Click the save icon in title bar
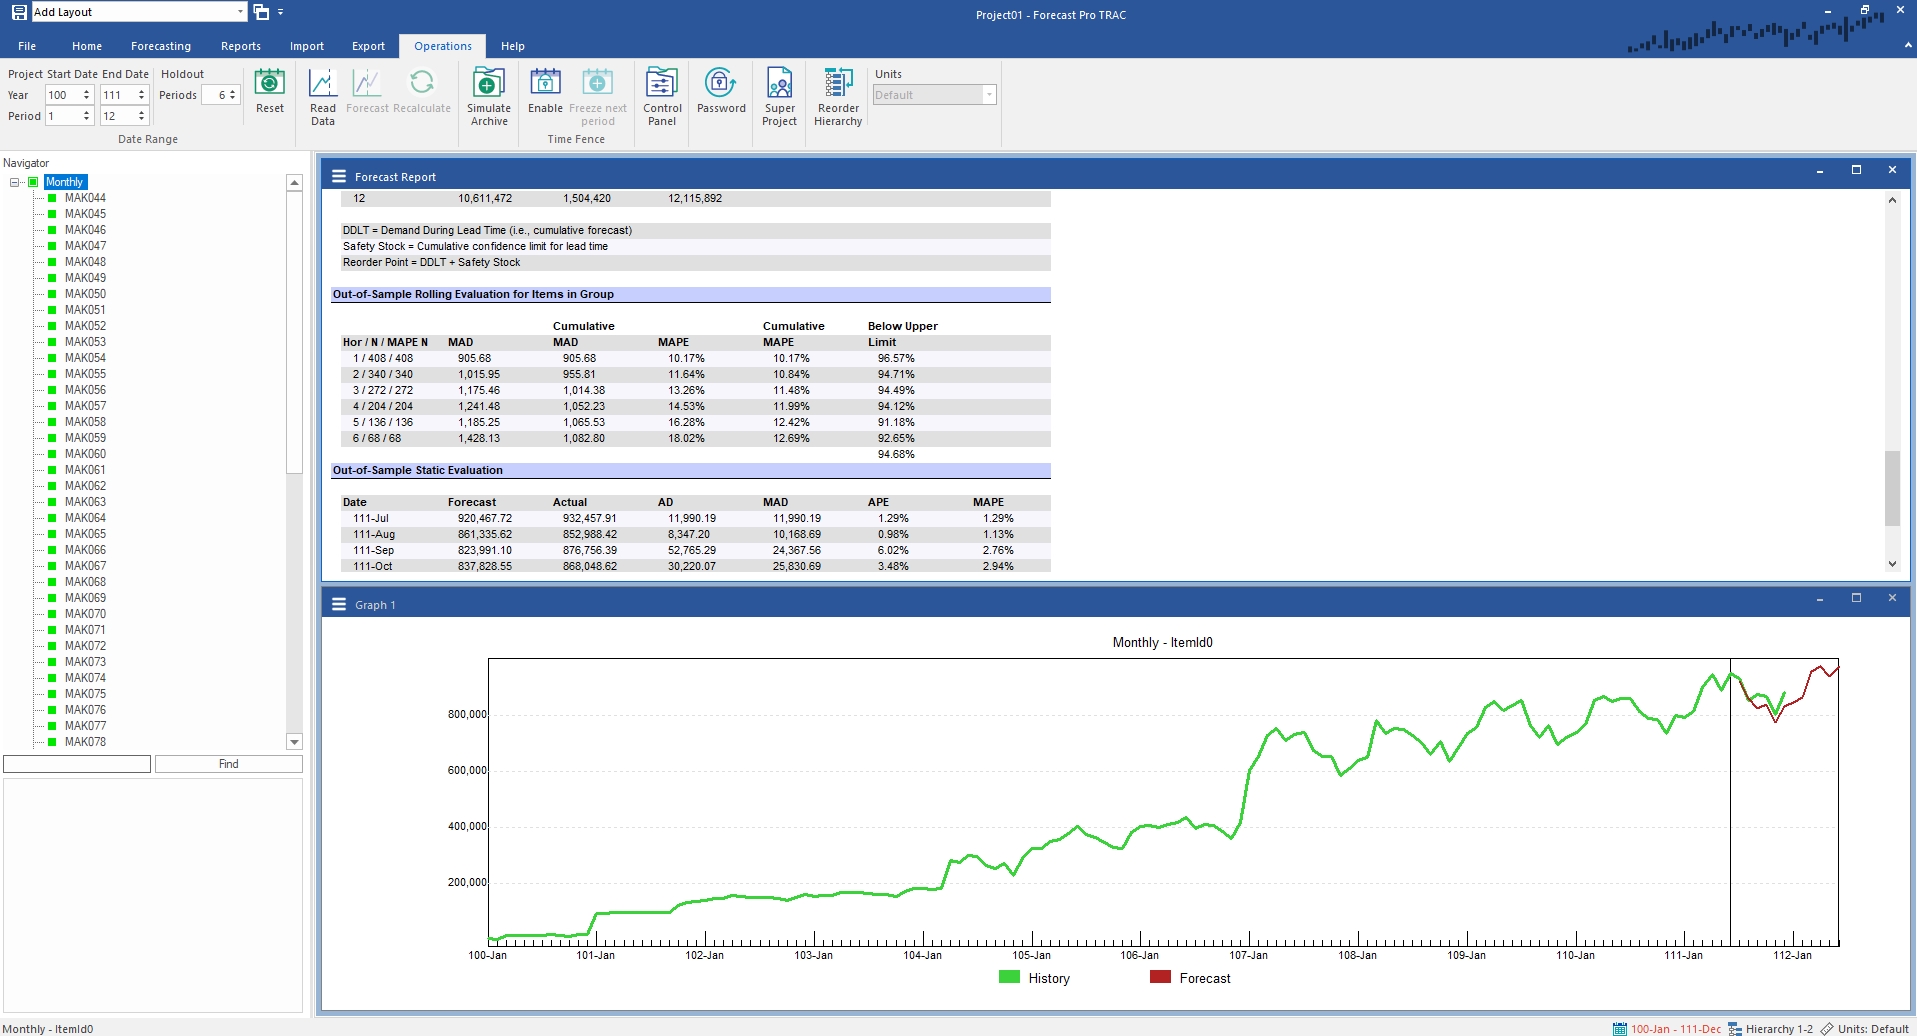Viewport: 1917px width, 1036px height. tap(19, 12)
